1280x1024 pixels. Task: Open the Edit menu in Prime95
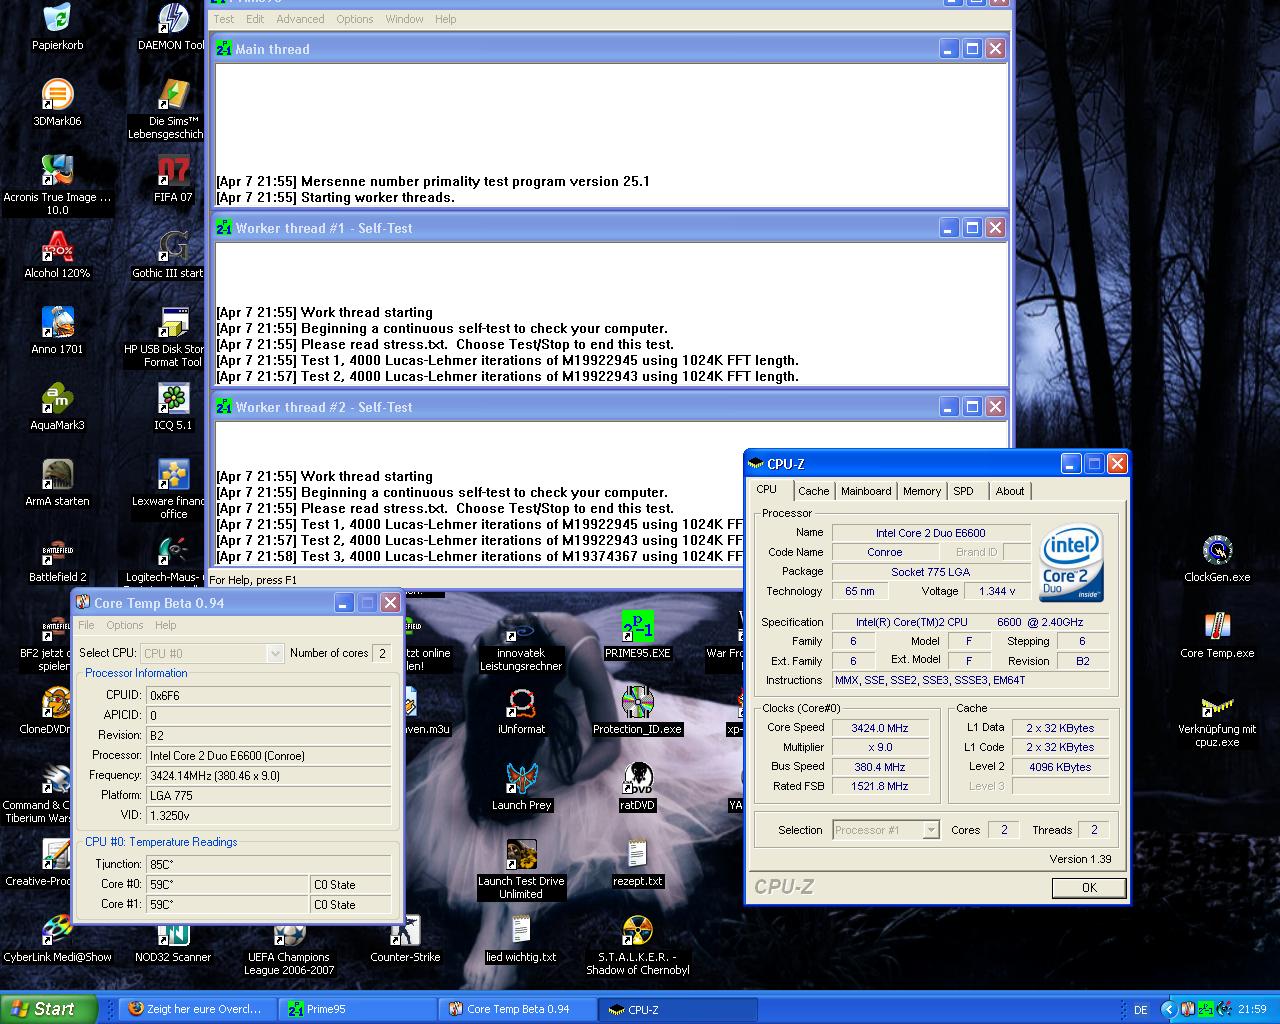click(x=255, y=19)
